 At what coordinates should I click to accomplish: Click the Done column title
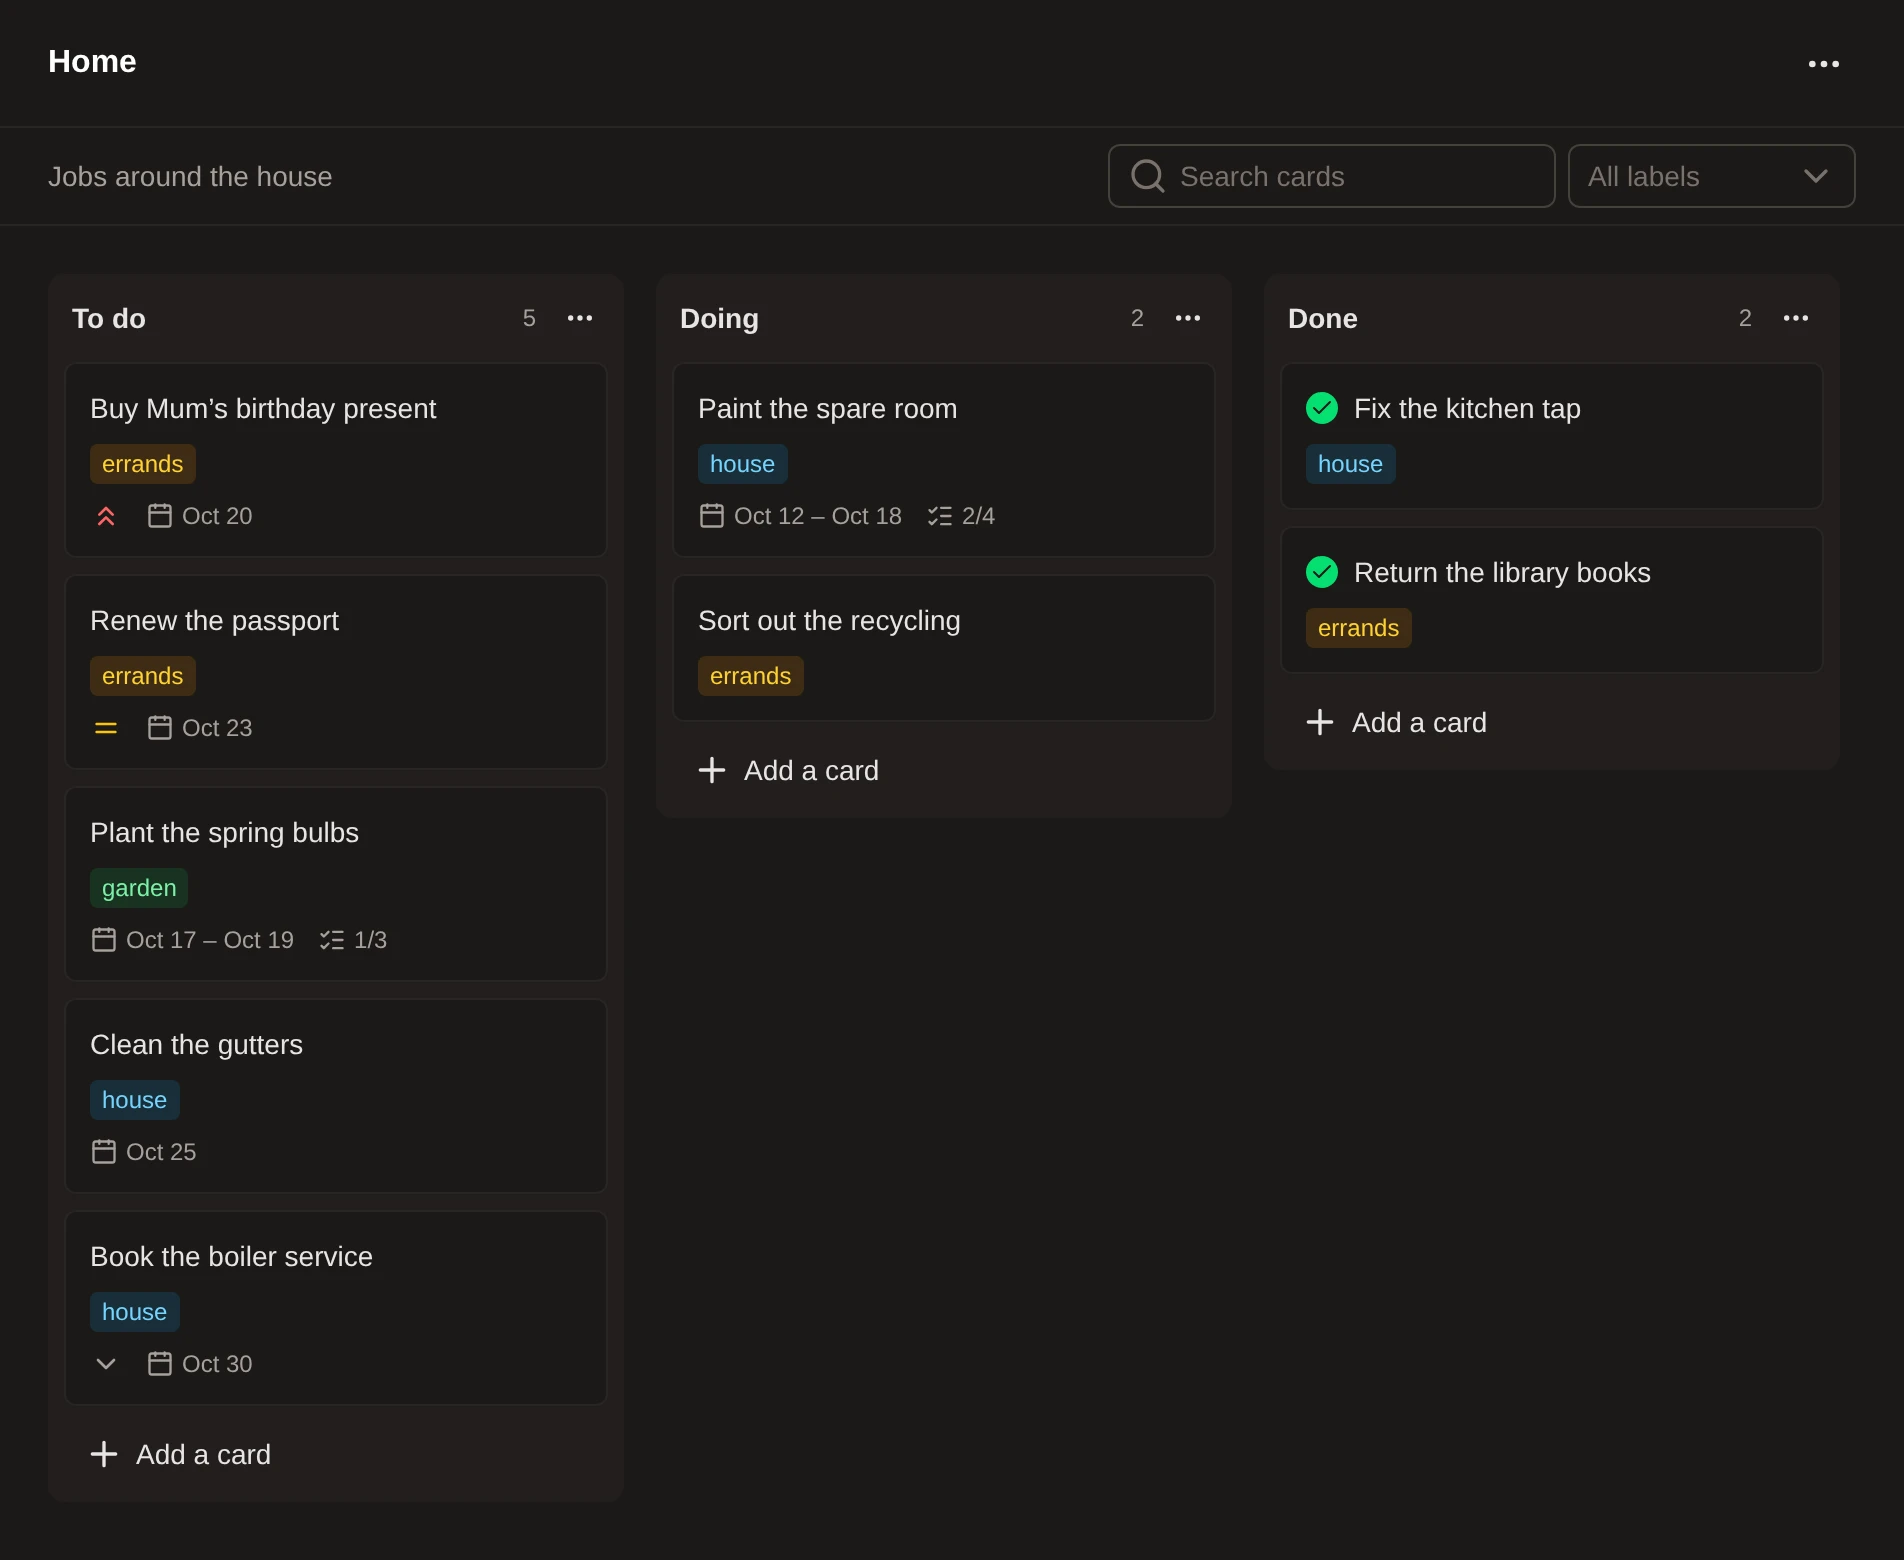click(1323, 318)
